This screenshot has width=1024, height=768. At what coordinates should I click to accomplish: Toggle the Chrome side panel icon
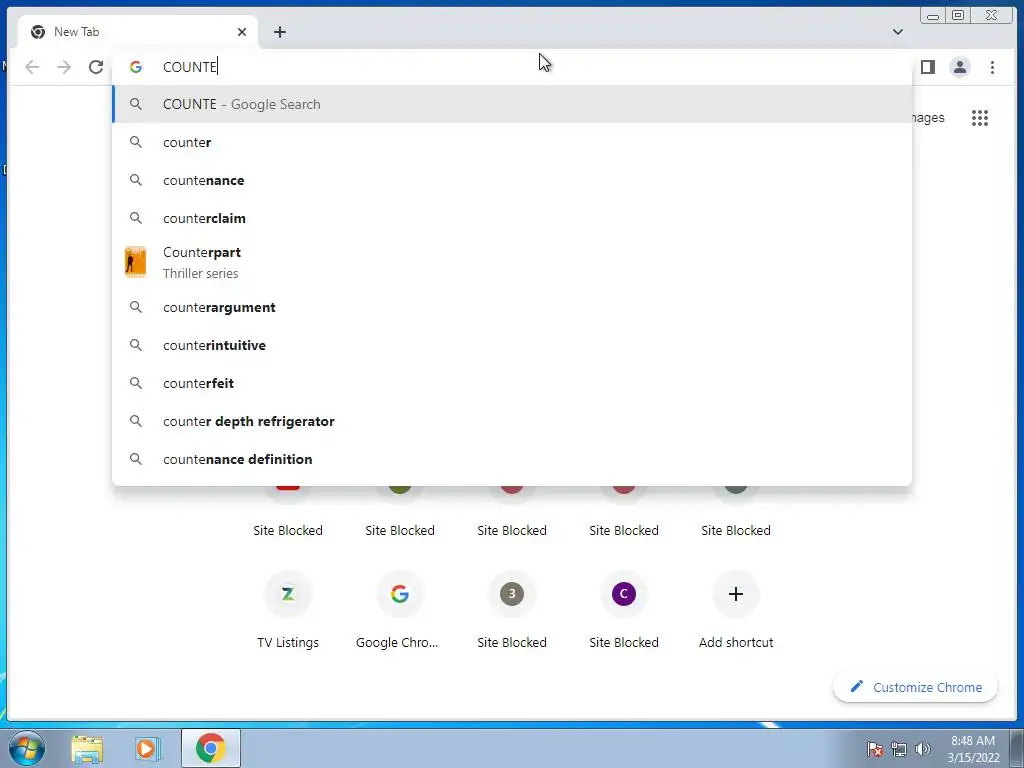pos(927,67)
